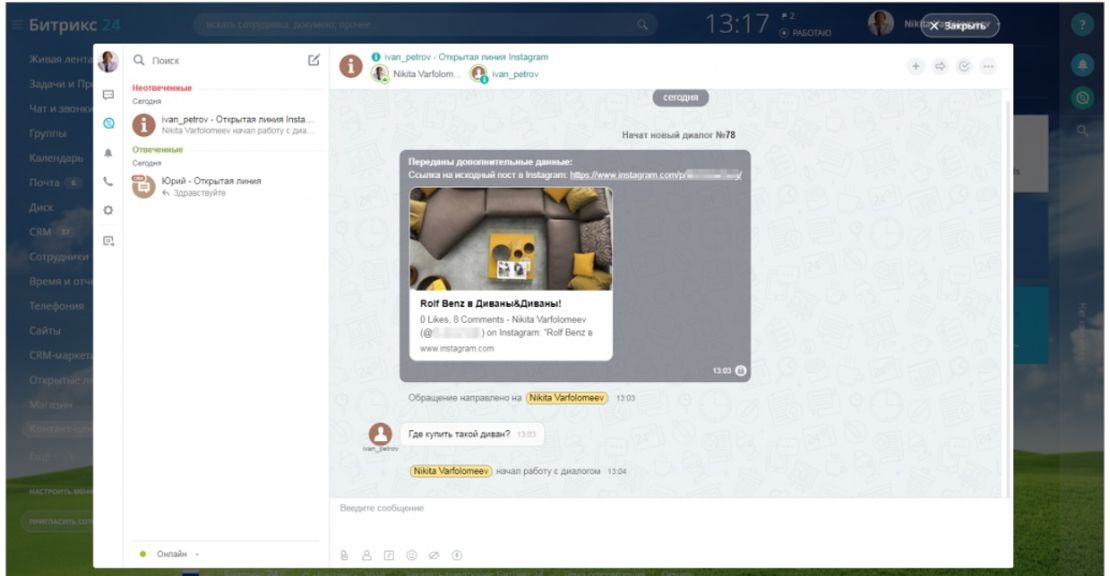Click the bell icon in right portal bar

coord(1082,64)
